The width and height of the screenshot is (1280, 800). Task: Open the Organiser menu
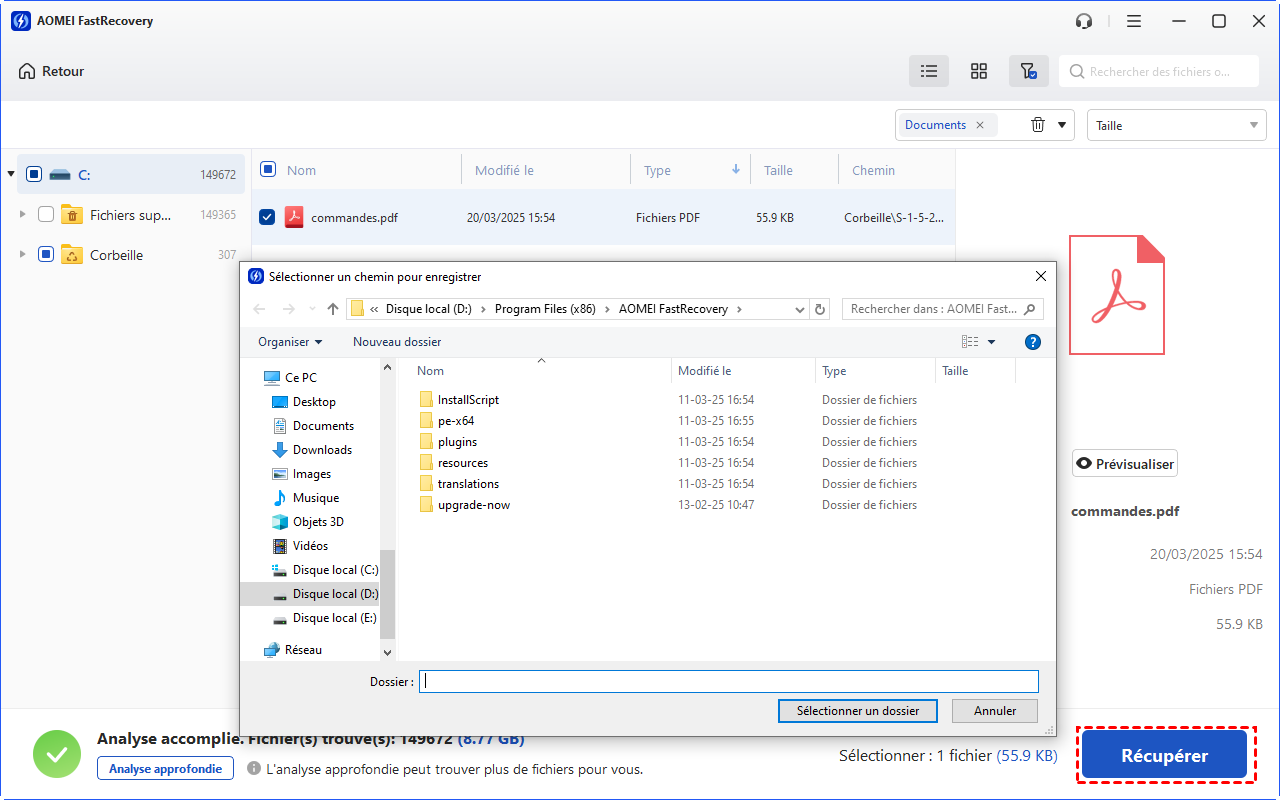(x=290, y=342)
